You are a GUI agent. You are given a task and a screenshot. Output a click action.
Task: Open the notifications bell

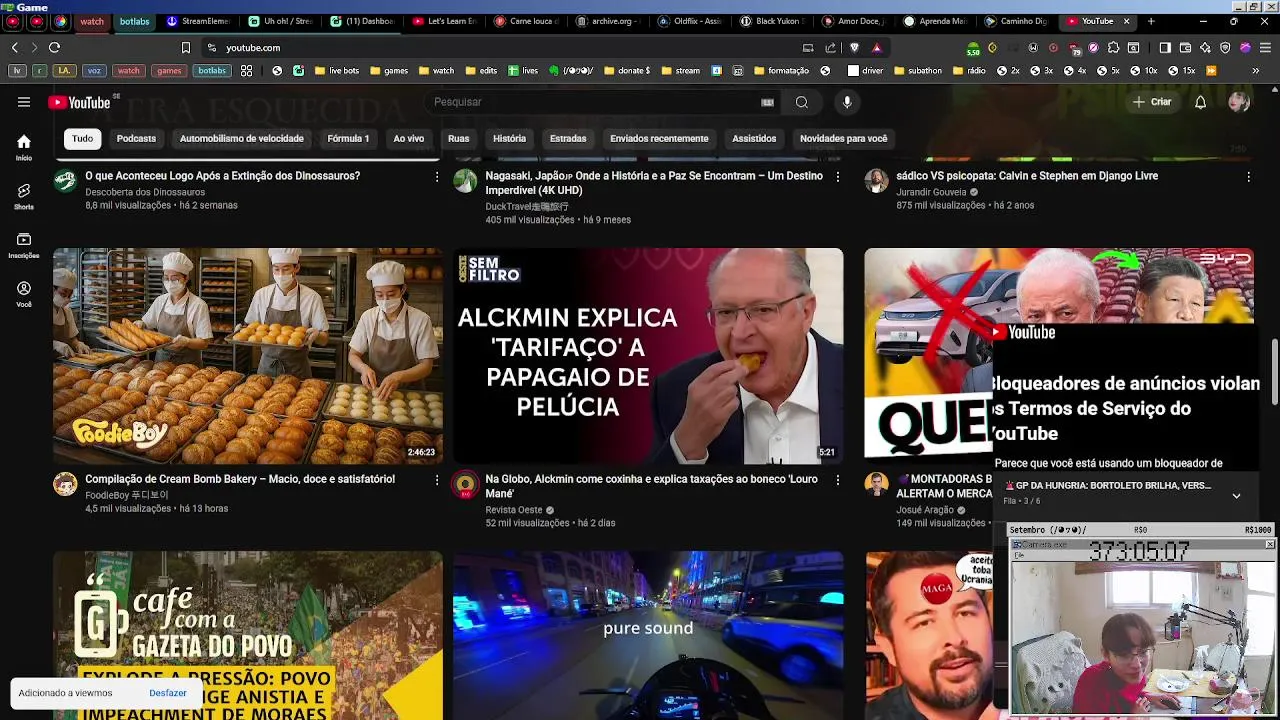tap(1200, 102)
